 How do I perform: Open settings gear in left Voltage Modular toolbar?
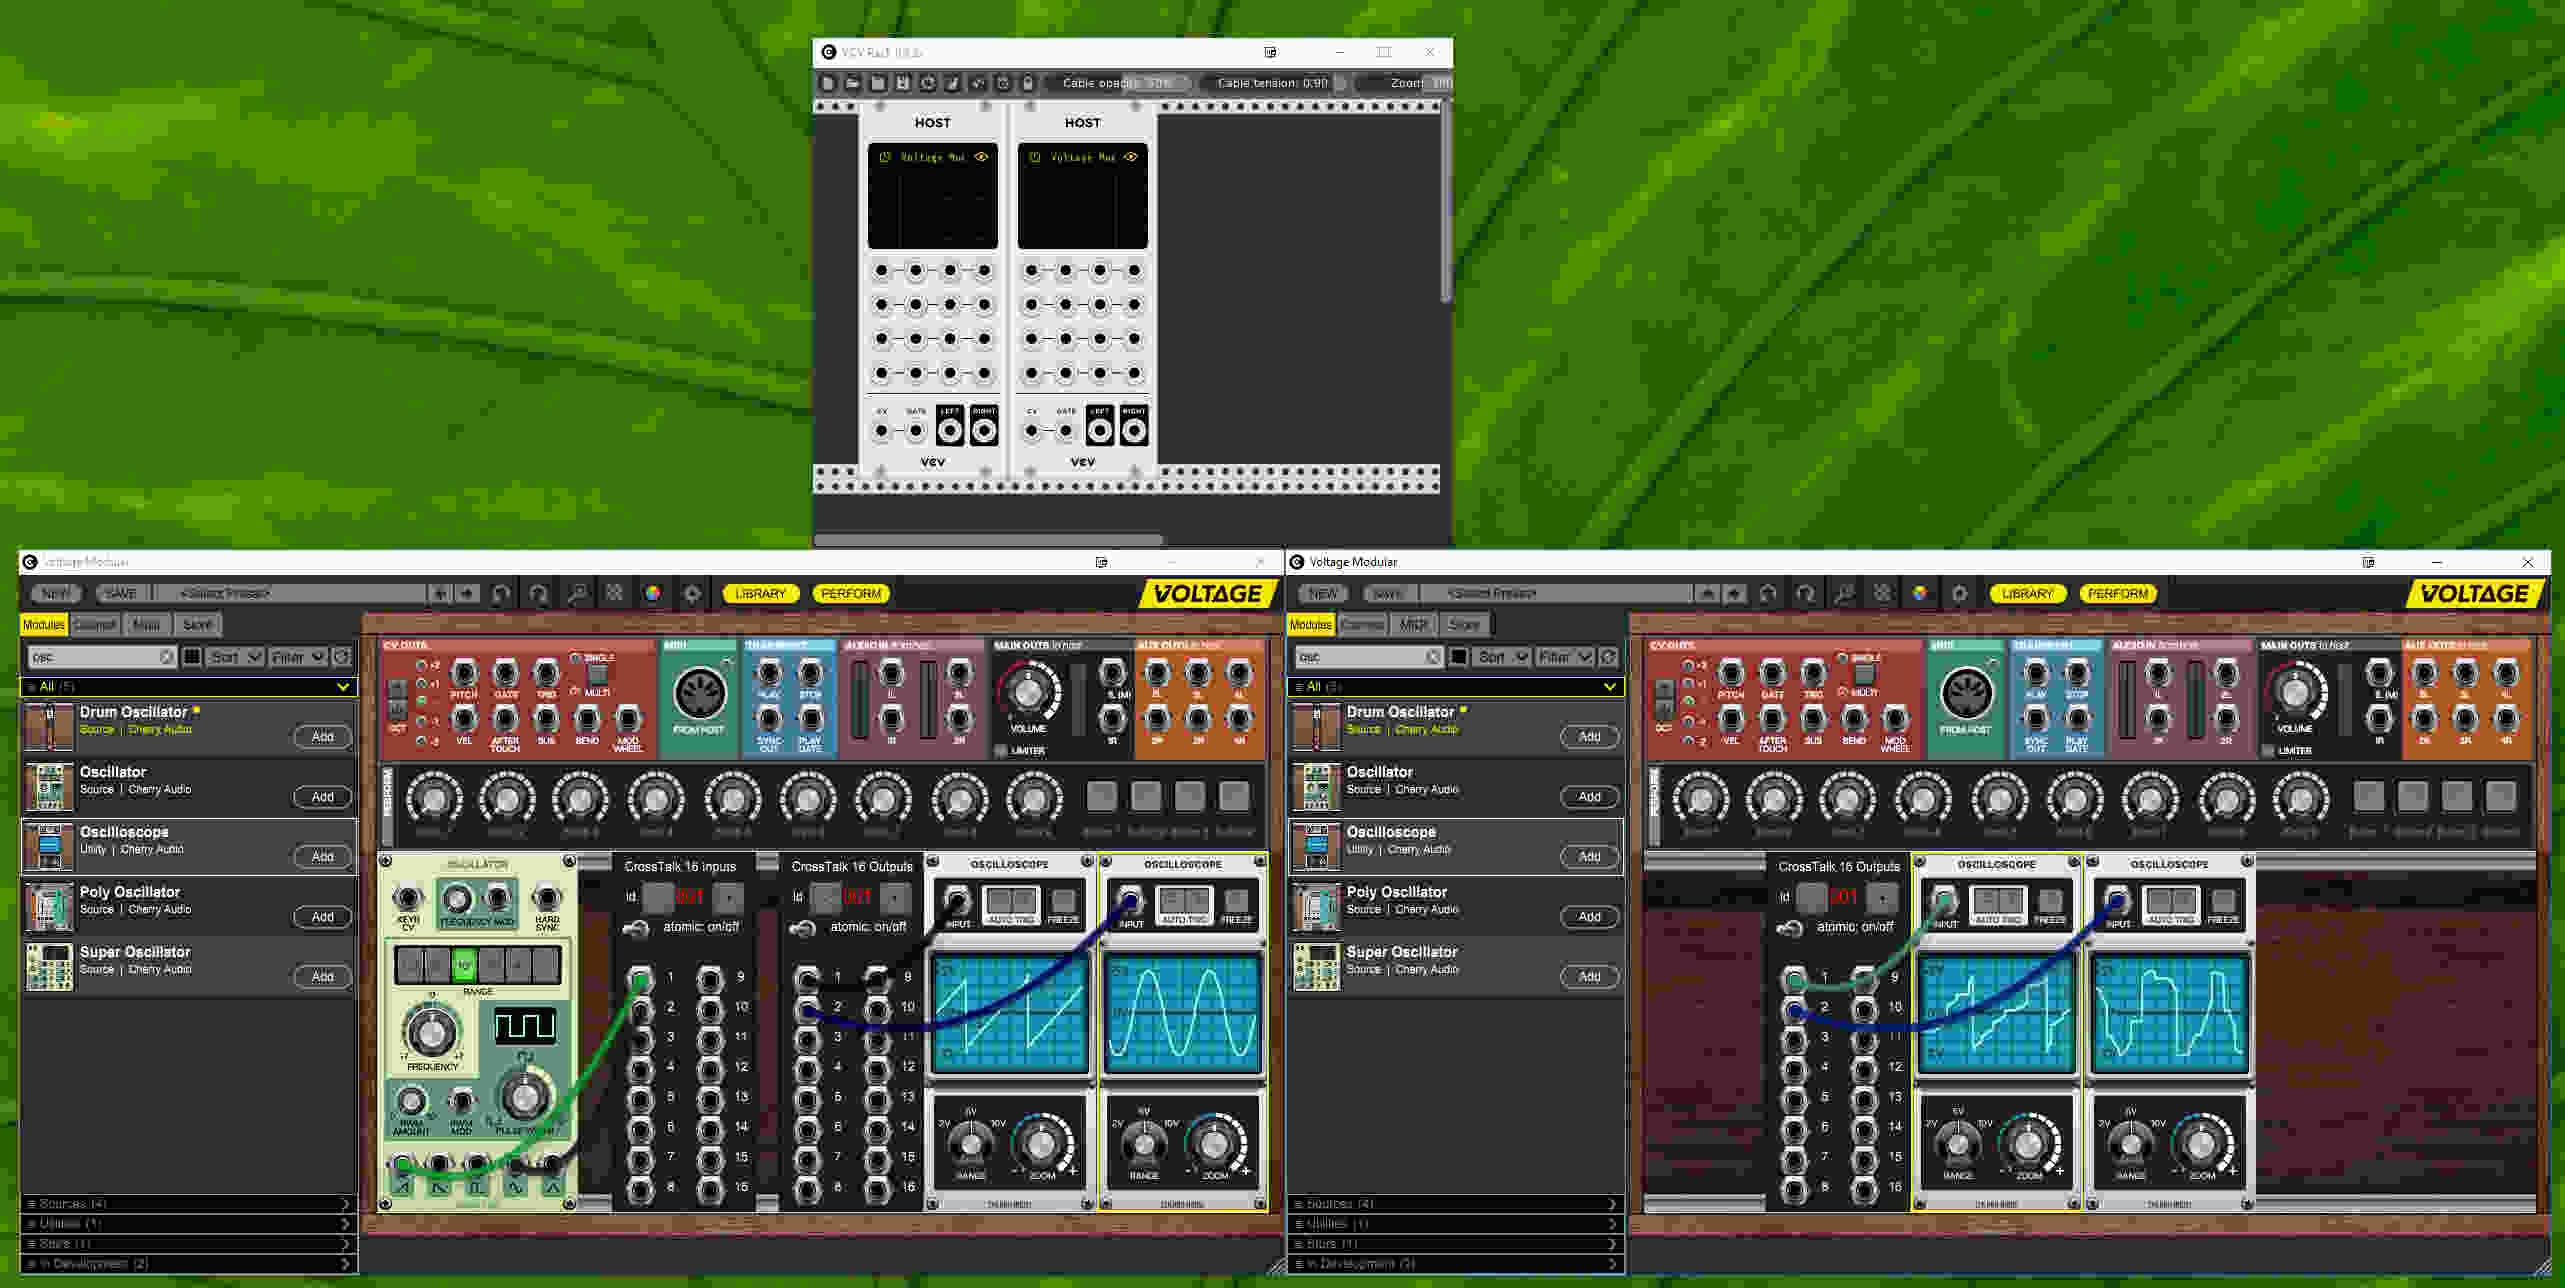pyautogui.click(x=692, y=594)
